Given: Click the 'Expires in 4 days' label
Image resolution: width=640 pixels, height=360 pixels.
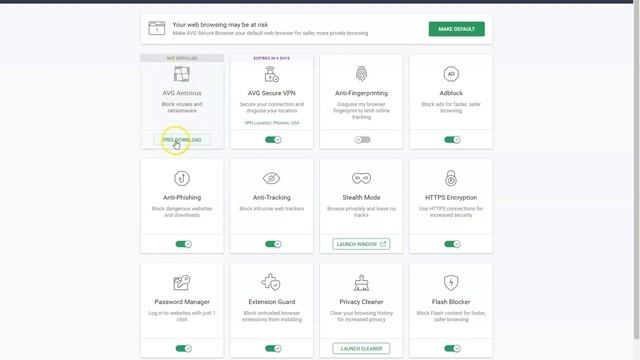Looking at the screenshot, I should 271,58.
